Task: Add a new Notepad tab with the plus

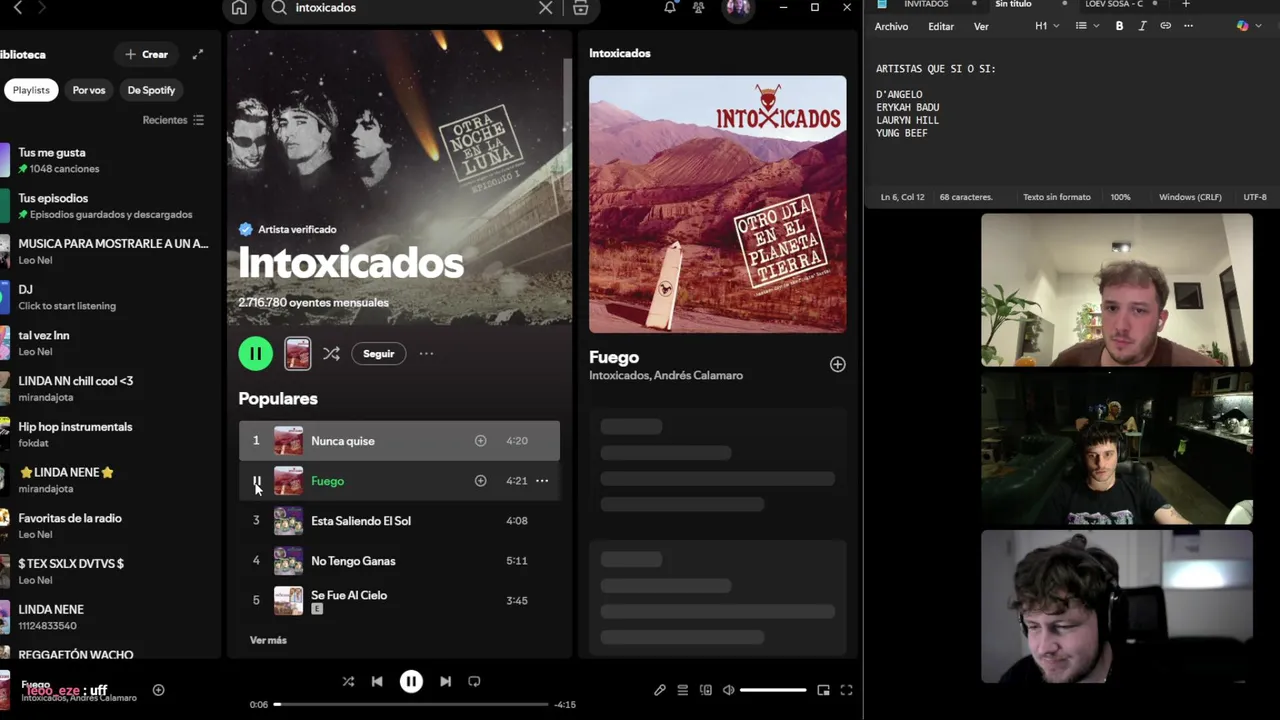Action: 1186,4
